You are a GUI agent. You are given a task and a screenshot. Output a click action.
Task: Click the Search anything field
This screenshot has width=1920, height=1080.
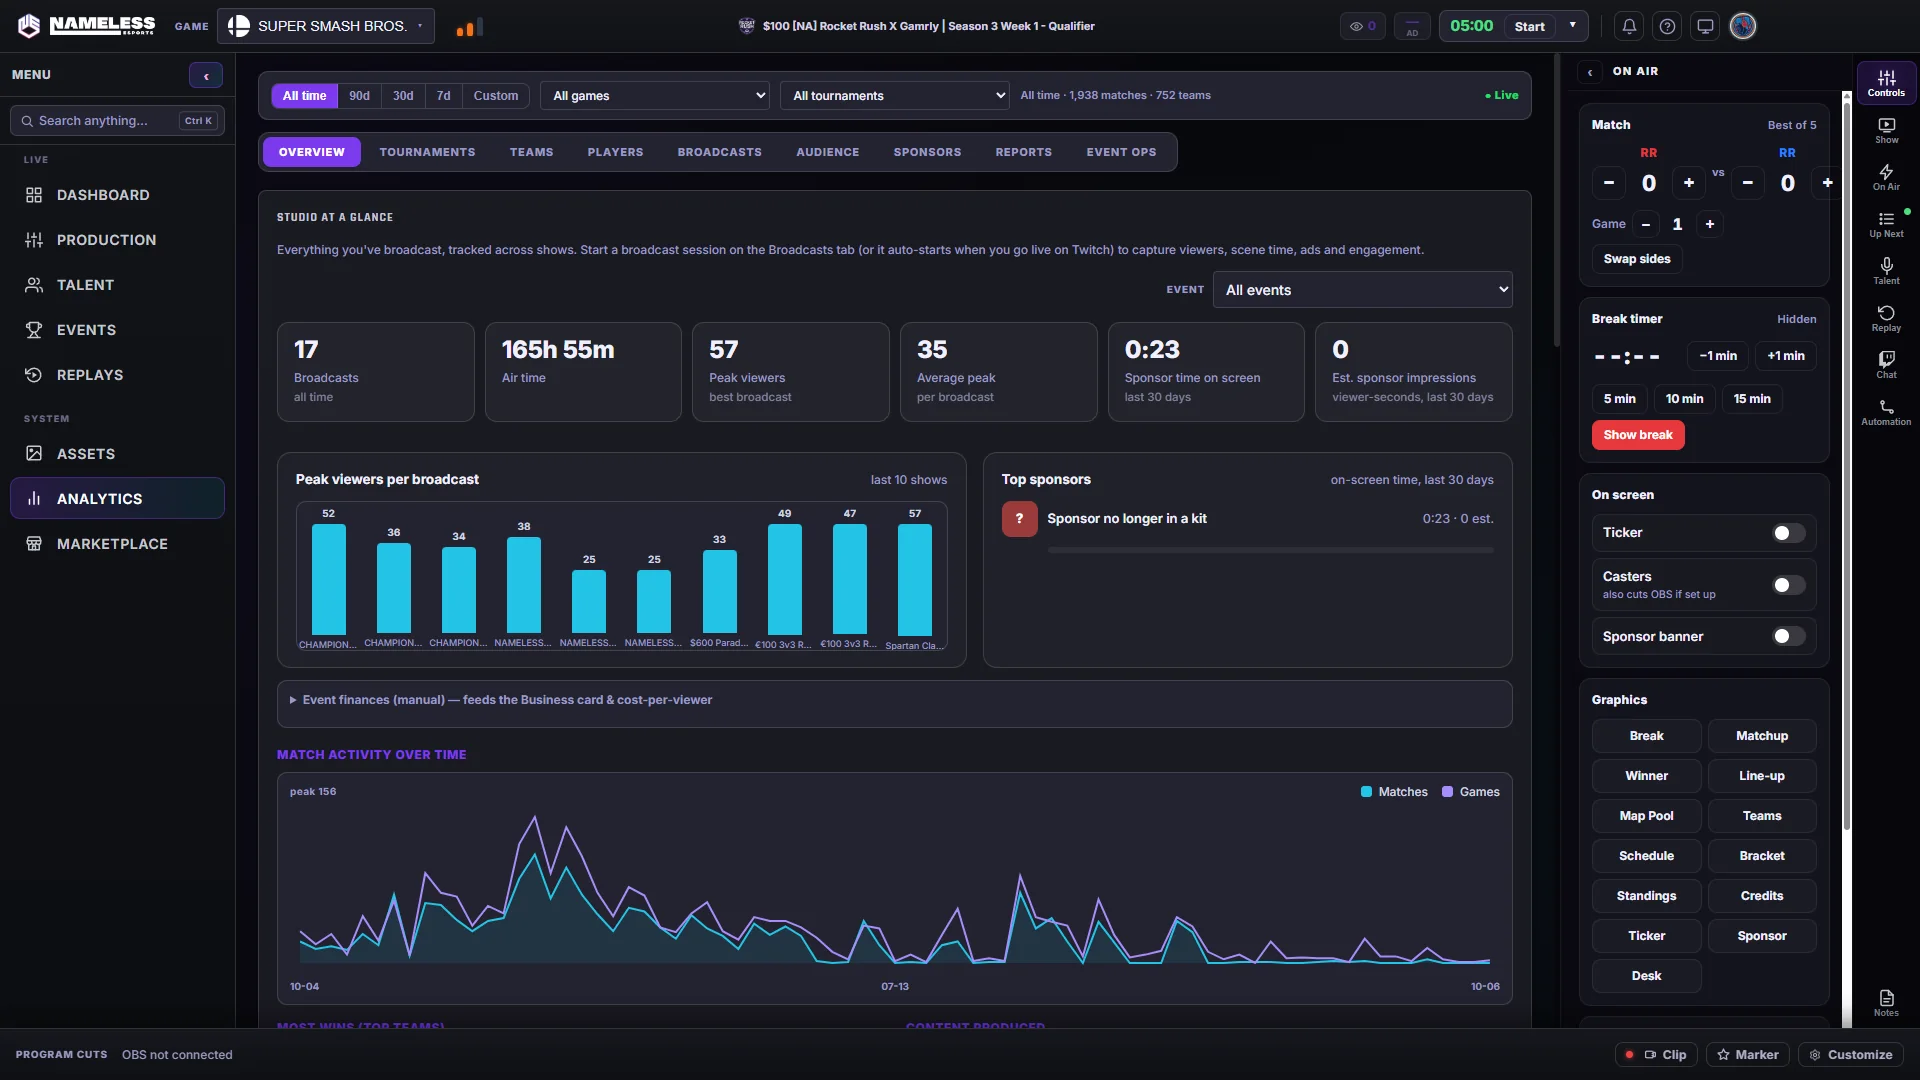117,121
